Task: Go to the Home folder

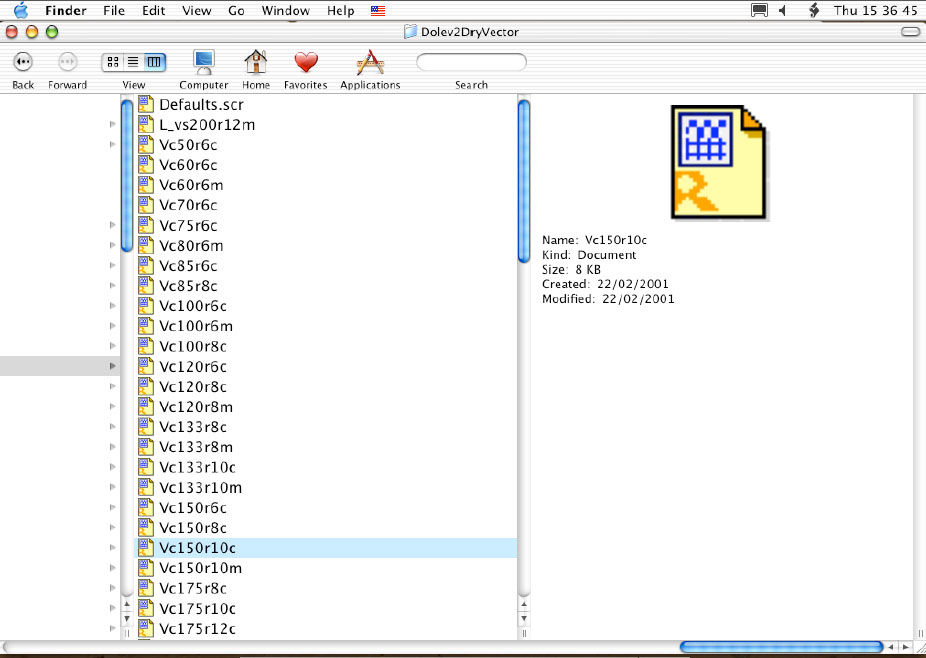Action: click(x=256, y=62)
